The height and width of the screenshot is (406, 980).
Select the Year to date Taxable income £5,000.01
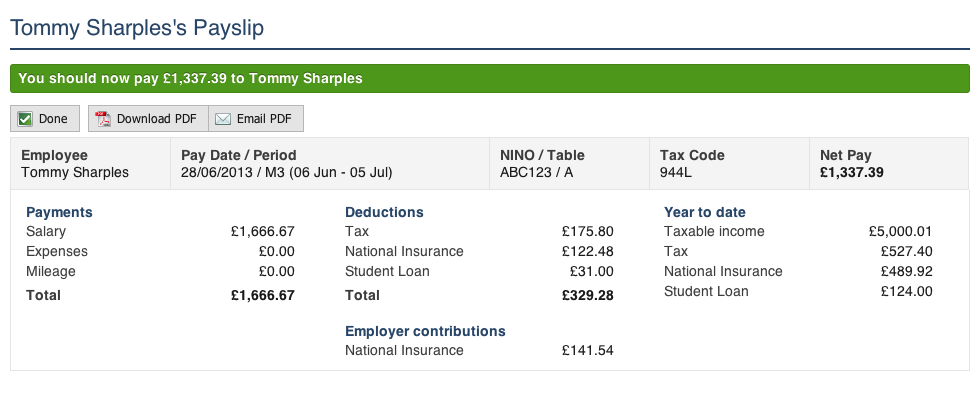coord(900,231)
